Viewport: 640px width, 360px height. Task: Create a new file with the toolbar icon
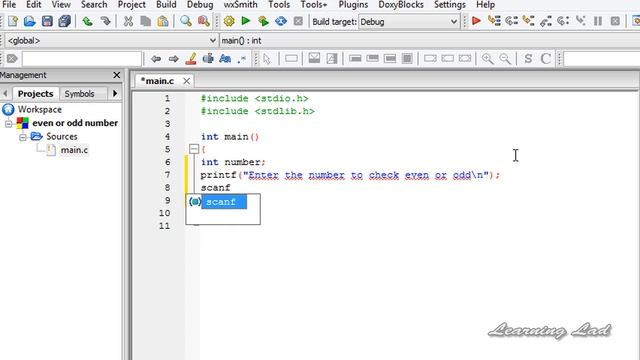(13, 21)
